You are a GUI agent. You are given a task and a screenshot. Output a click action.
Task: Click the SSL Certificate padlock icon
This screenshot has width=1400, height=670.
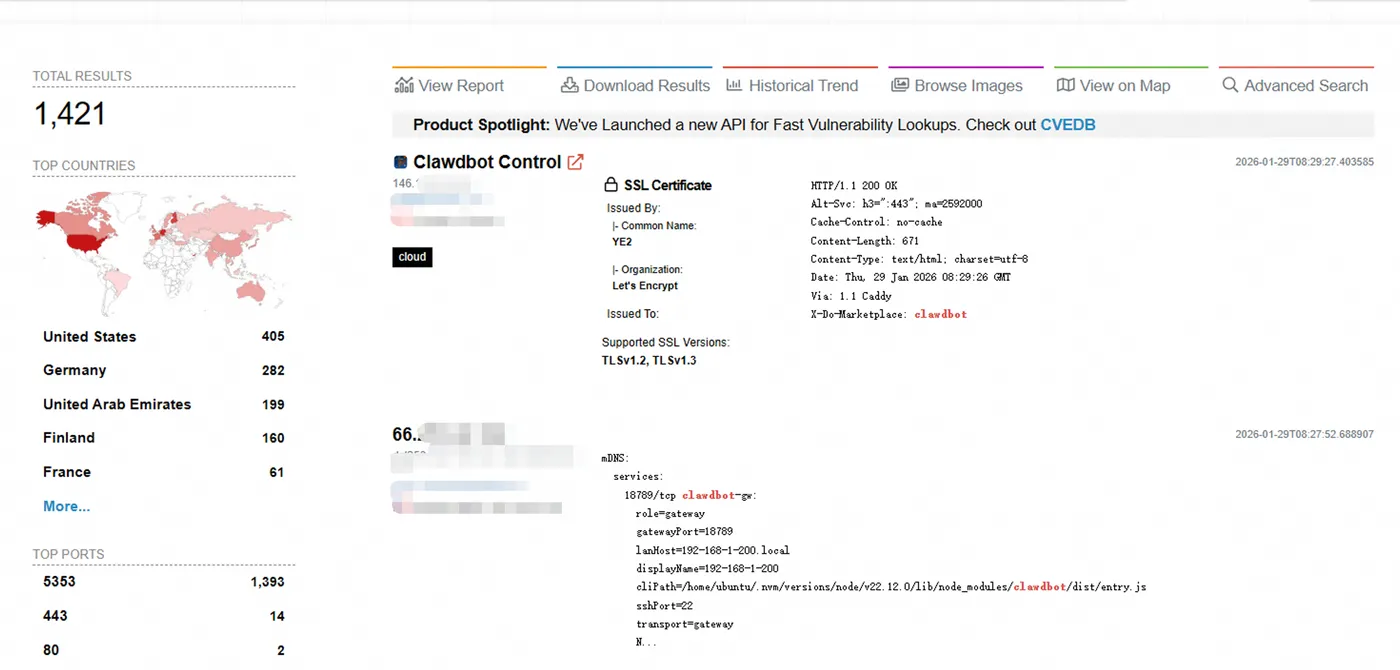(x=611, y=185)
